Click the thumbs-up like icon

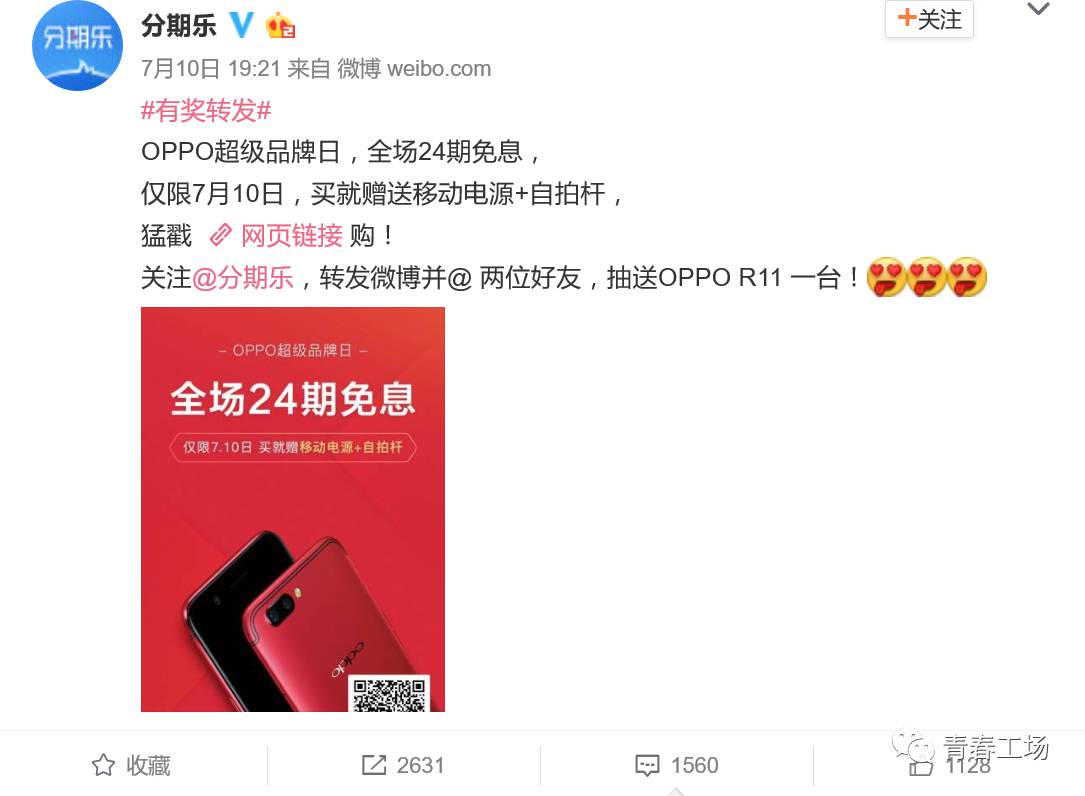click(x=920, y=766)
